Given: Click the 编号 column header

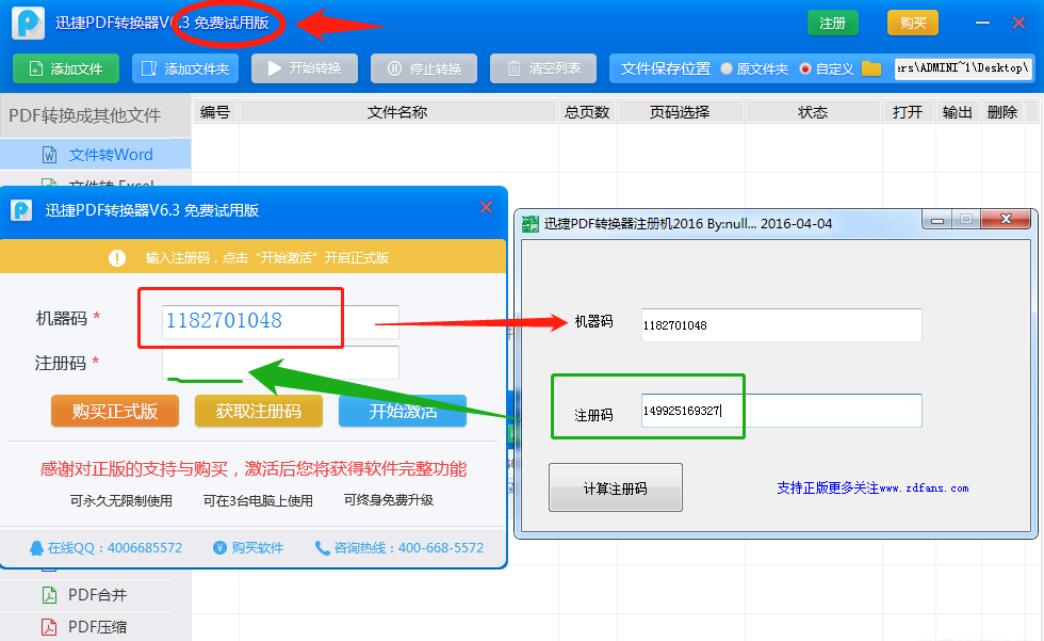Looking at the screenshot, I should pos(216,112).
